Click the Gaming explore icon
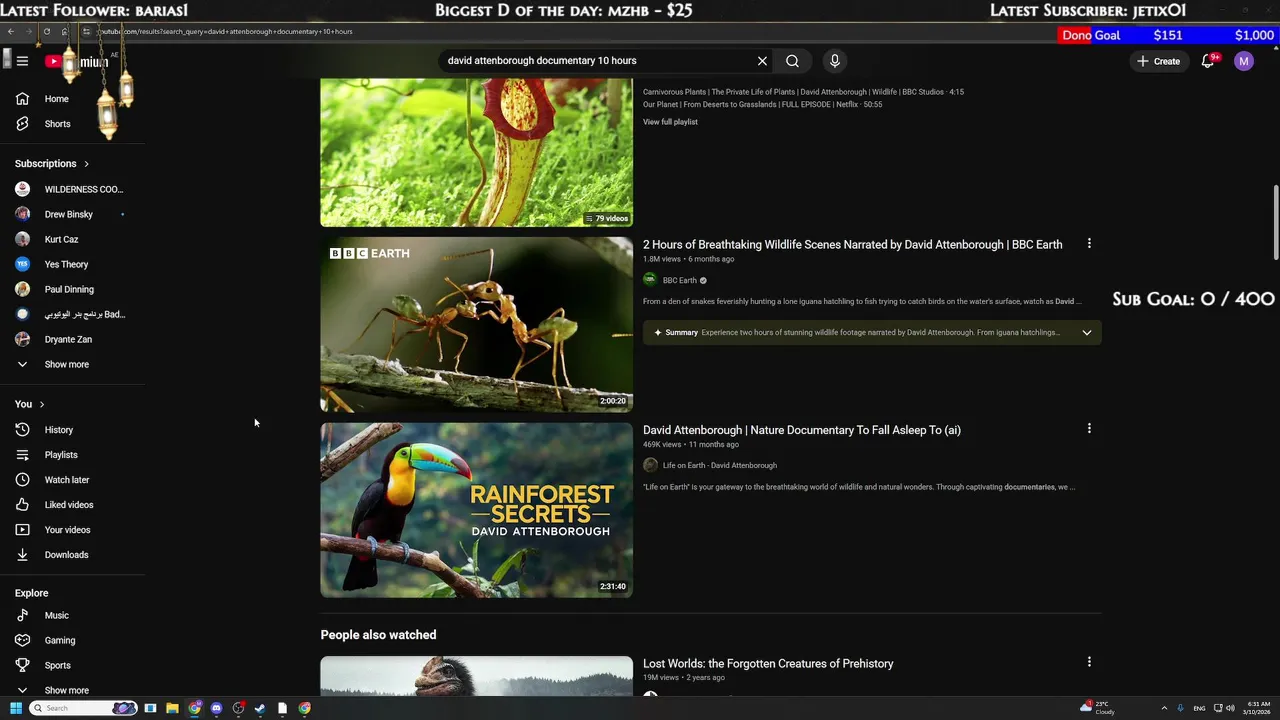 22,641
